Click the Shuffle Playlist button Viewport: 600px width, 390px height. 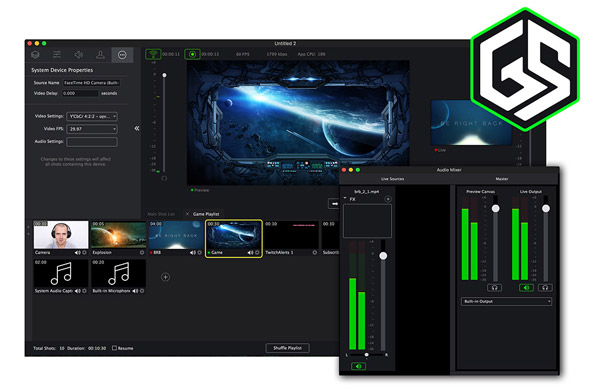click(287, 348)
